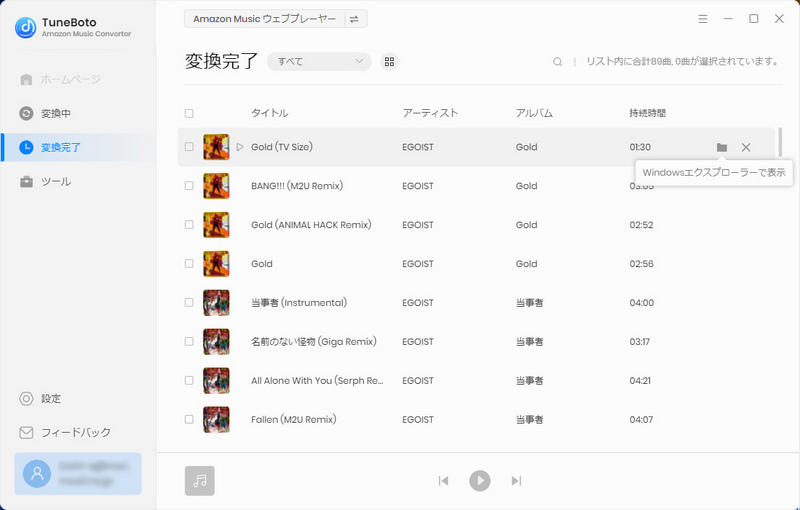Click the Gold (ANIMAL HACK Remix) thumbnail
This screenshot has width=800, height=510.
click(x=216, y=225)
